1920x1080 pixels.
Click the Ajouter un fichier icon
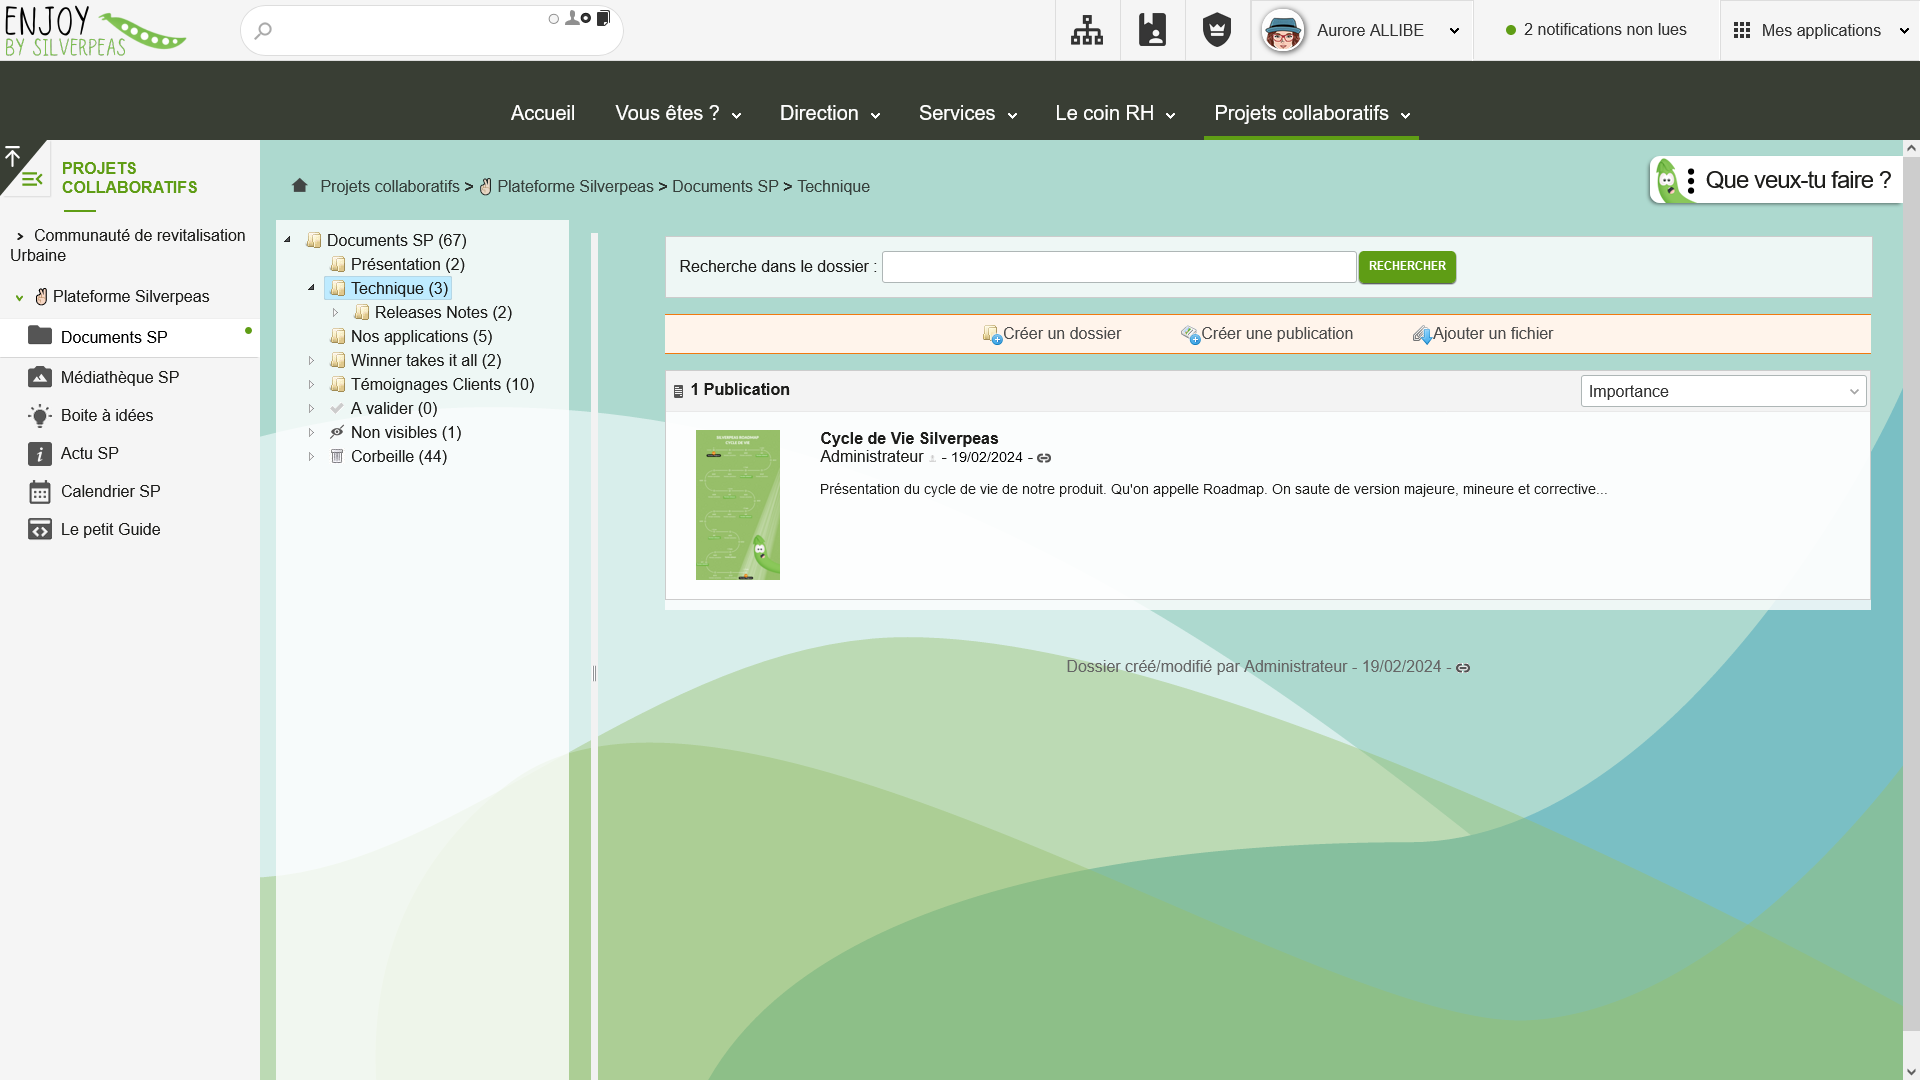(1422, 335)
